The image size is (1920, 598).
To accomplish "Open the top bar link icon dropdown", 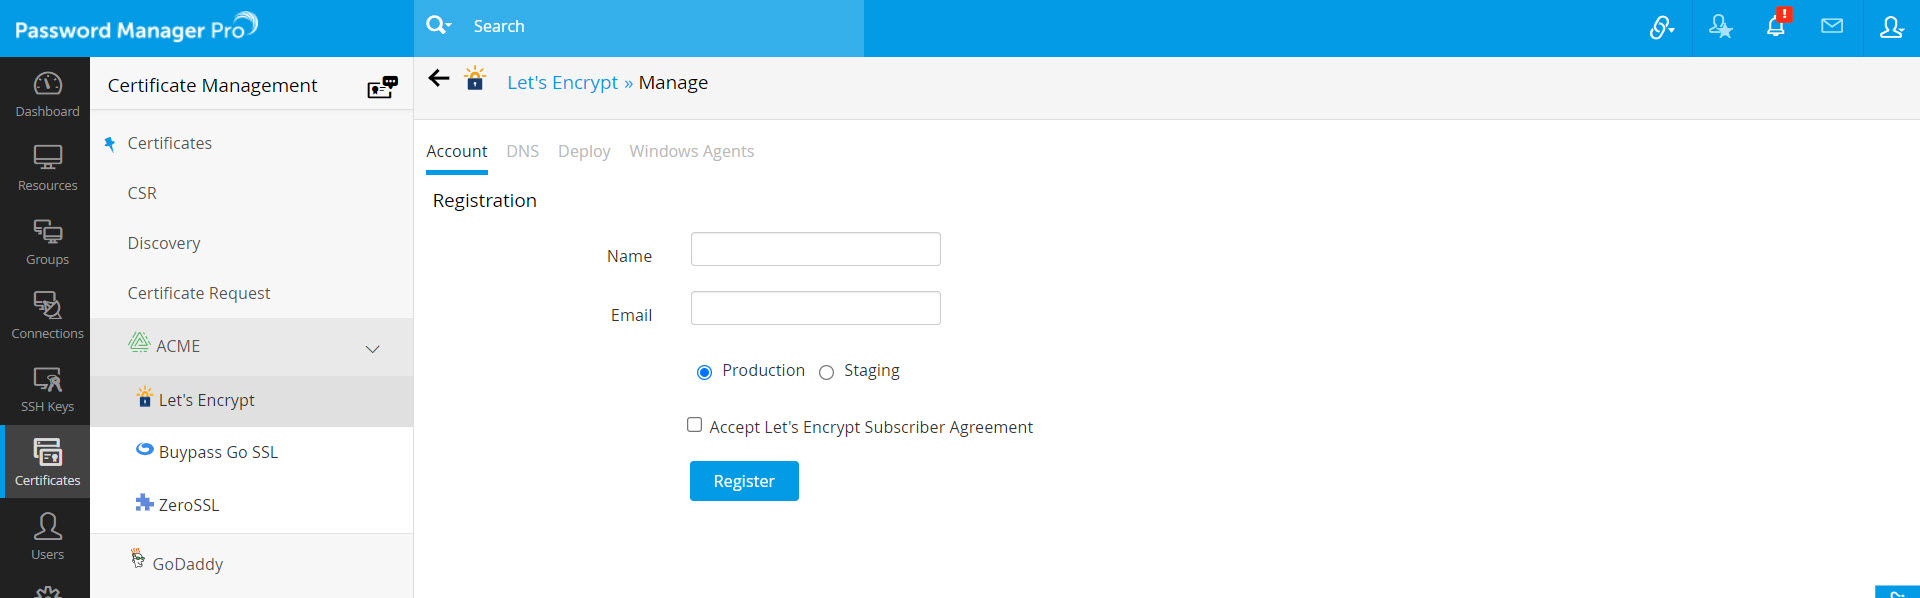I will pyautogui.click(x=1662, y=27).
